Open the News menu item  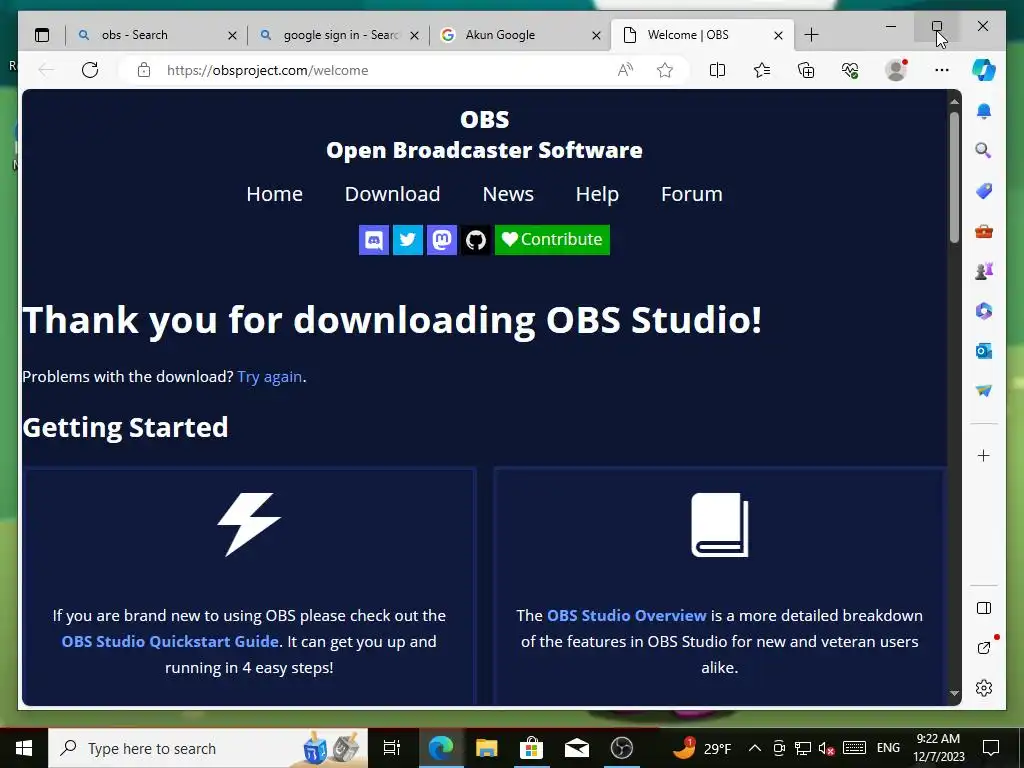point(508,194)
